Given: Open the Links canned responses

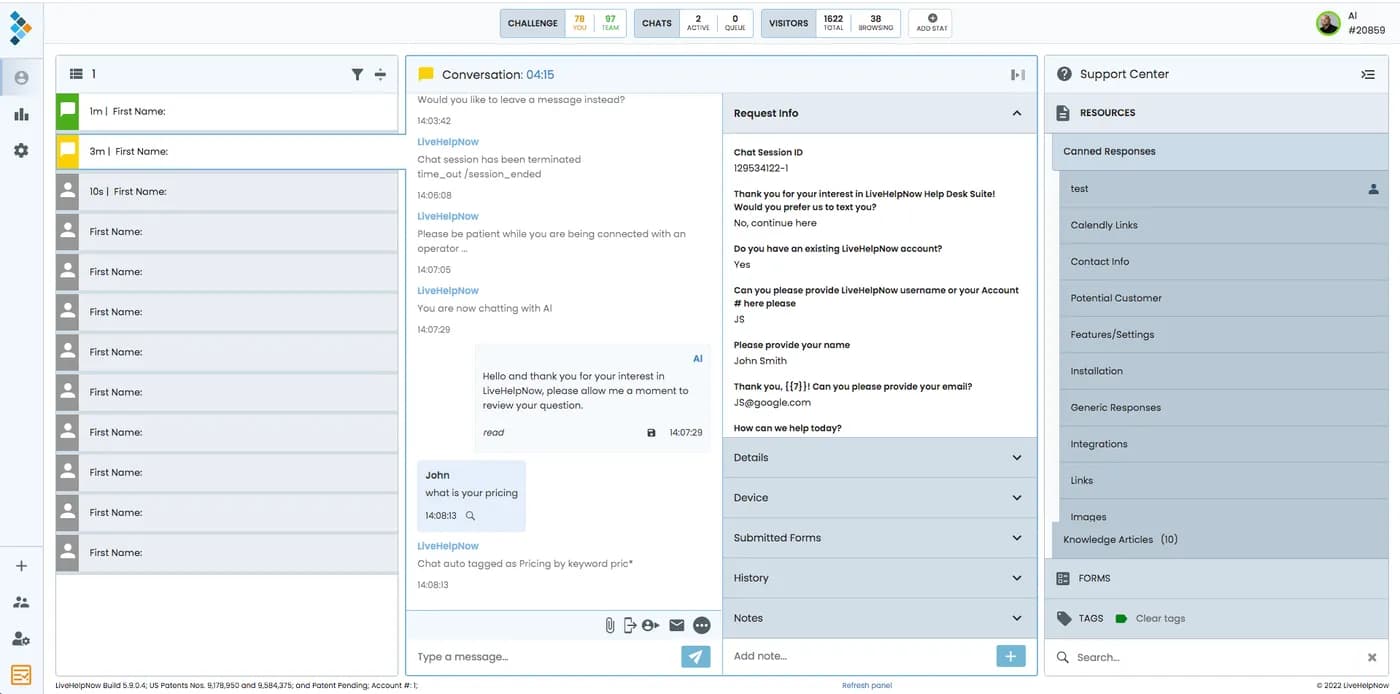Looking at the screenshot, I should [x=1225, y=480].
